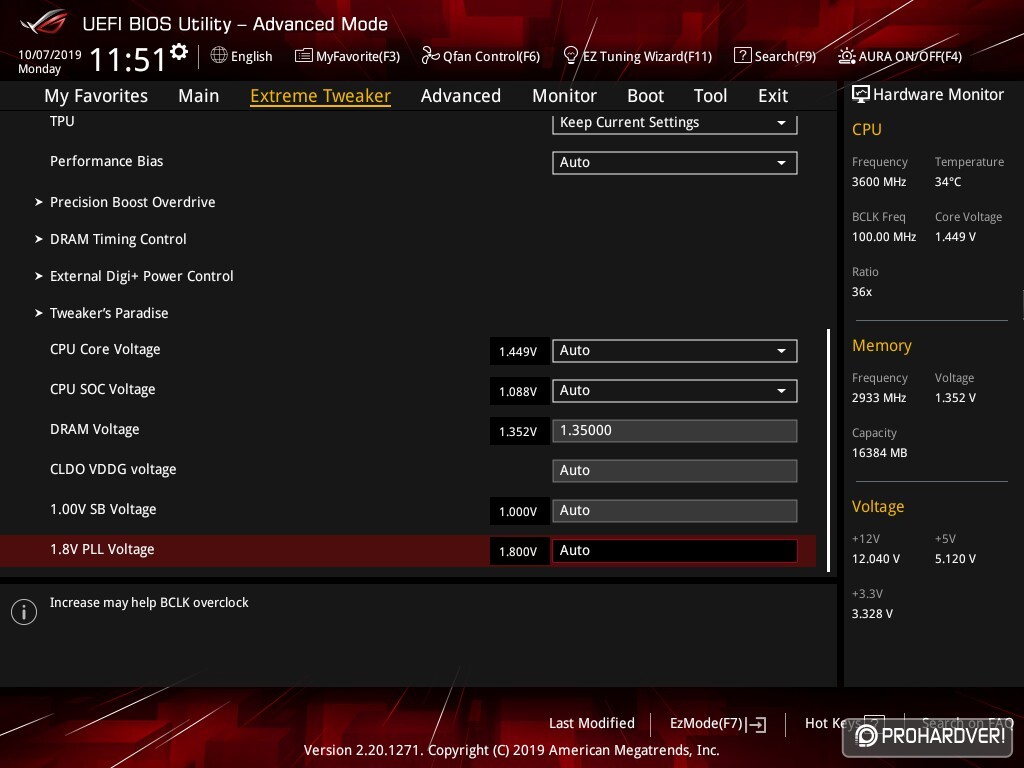
Task: Click the 5.120 V reading
Action: coord(955,559)
